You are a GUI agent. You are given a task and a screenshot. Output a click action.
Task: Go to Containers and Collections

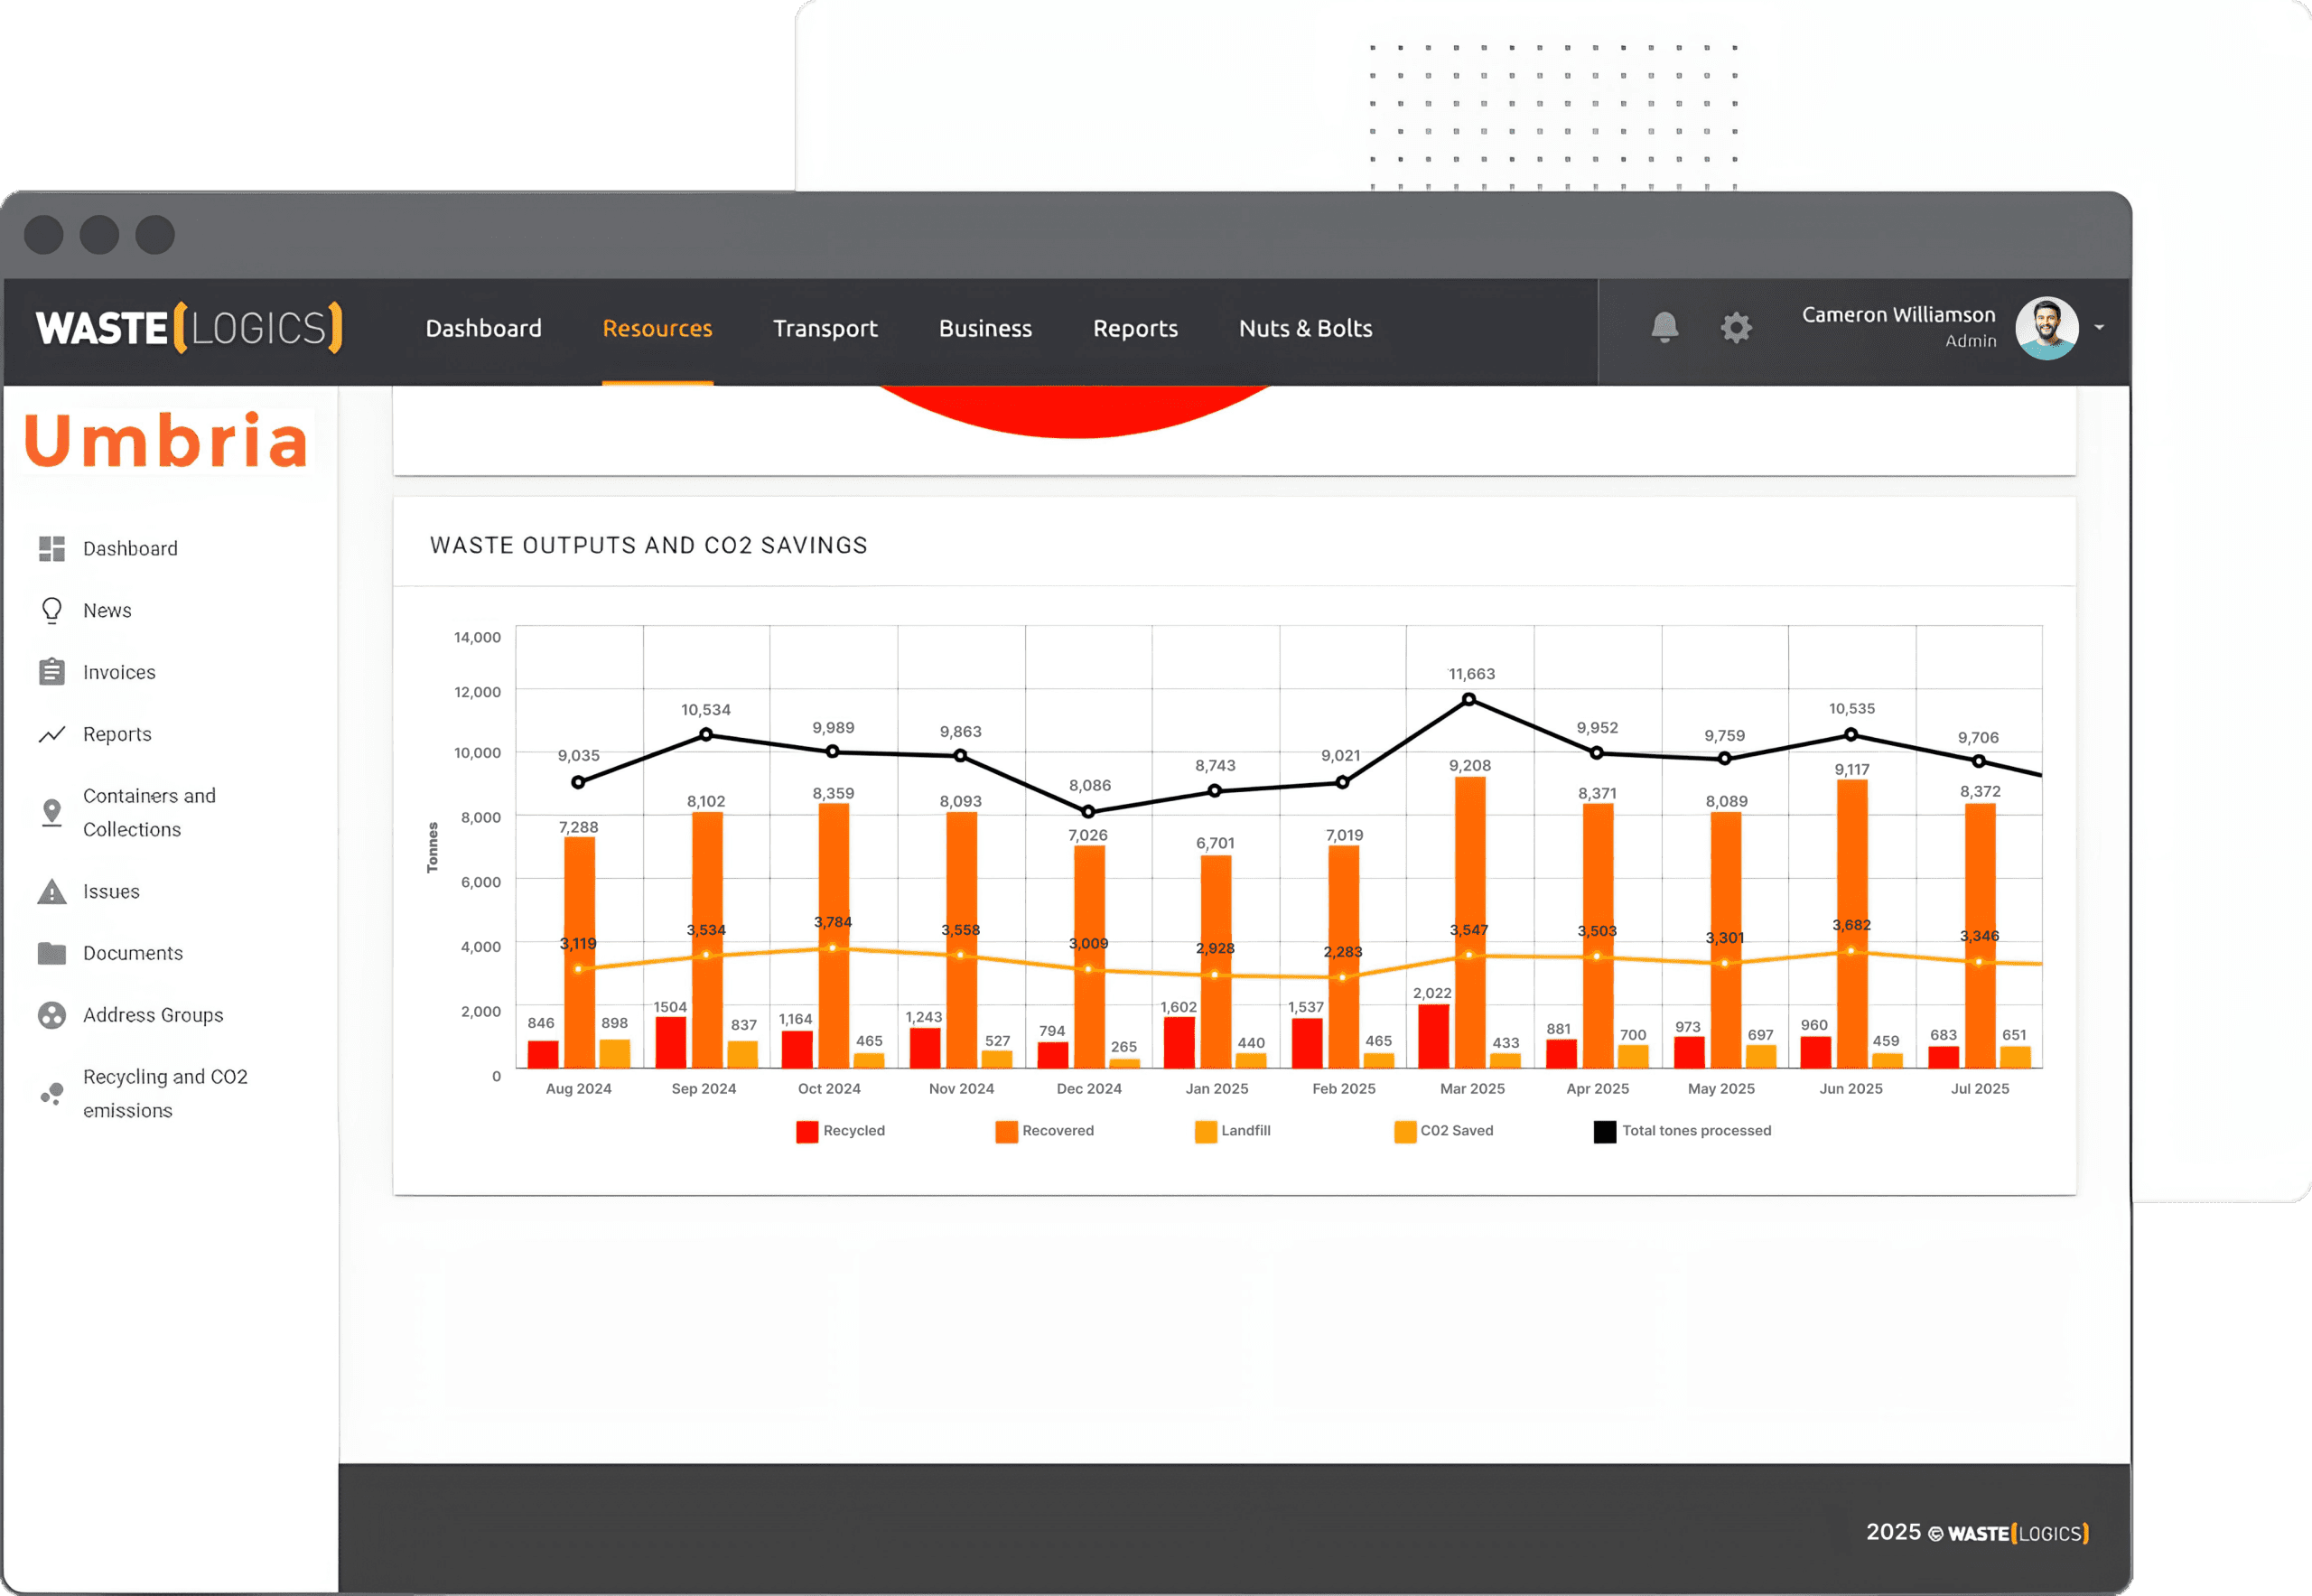(x=149, y=812)
